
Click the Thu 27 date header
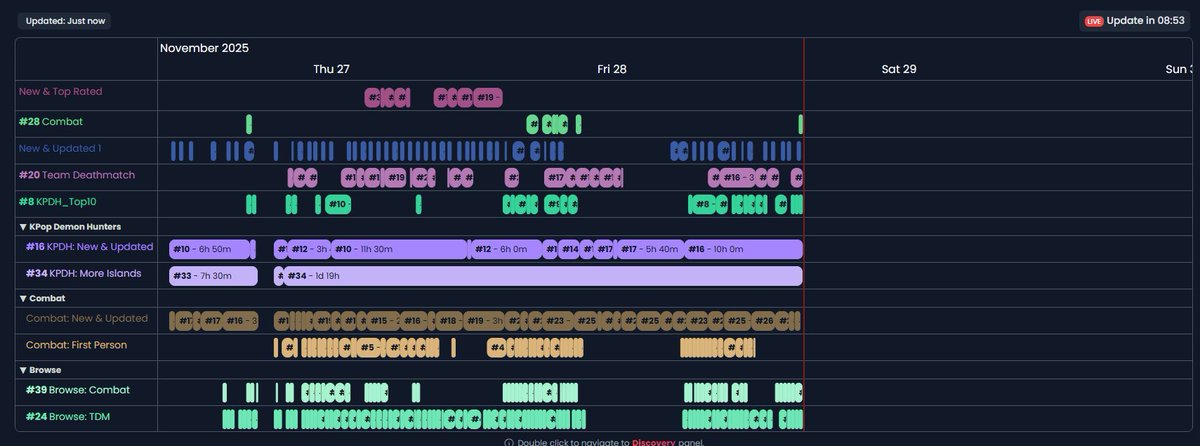331,69
